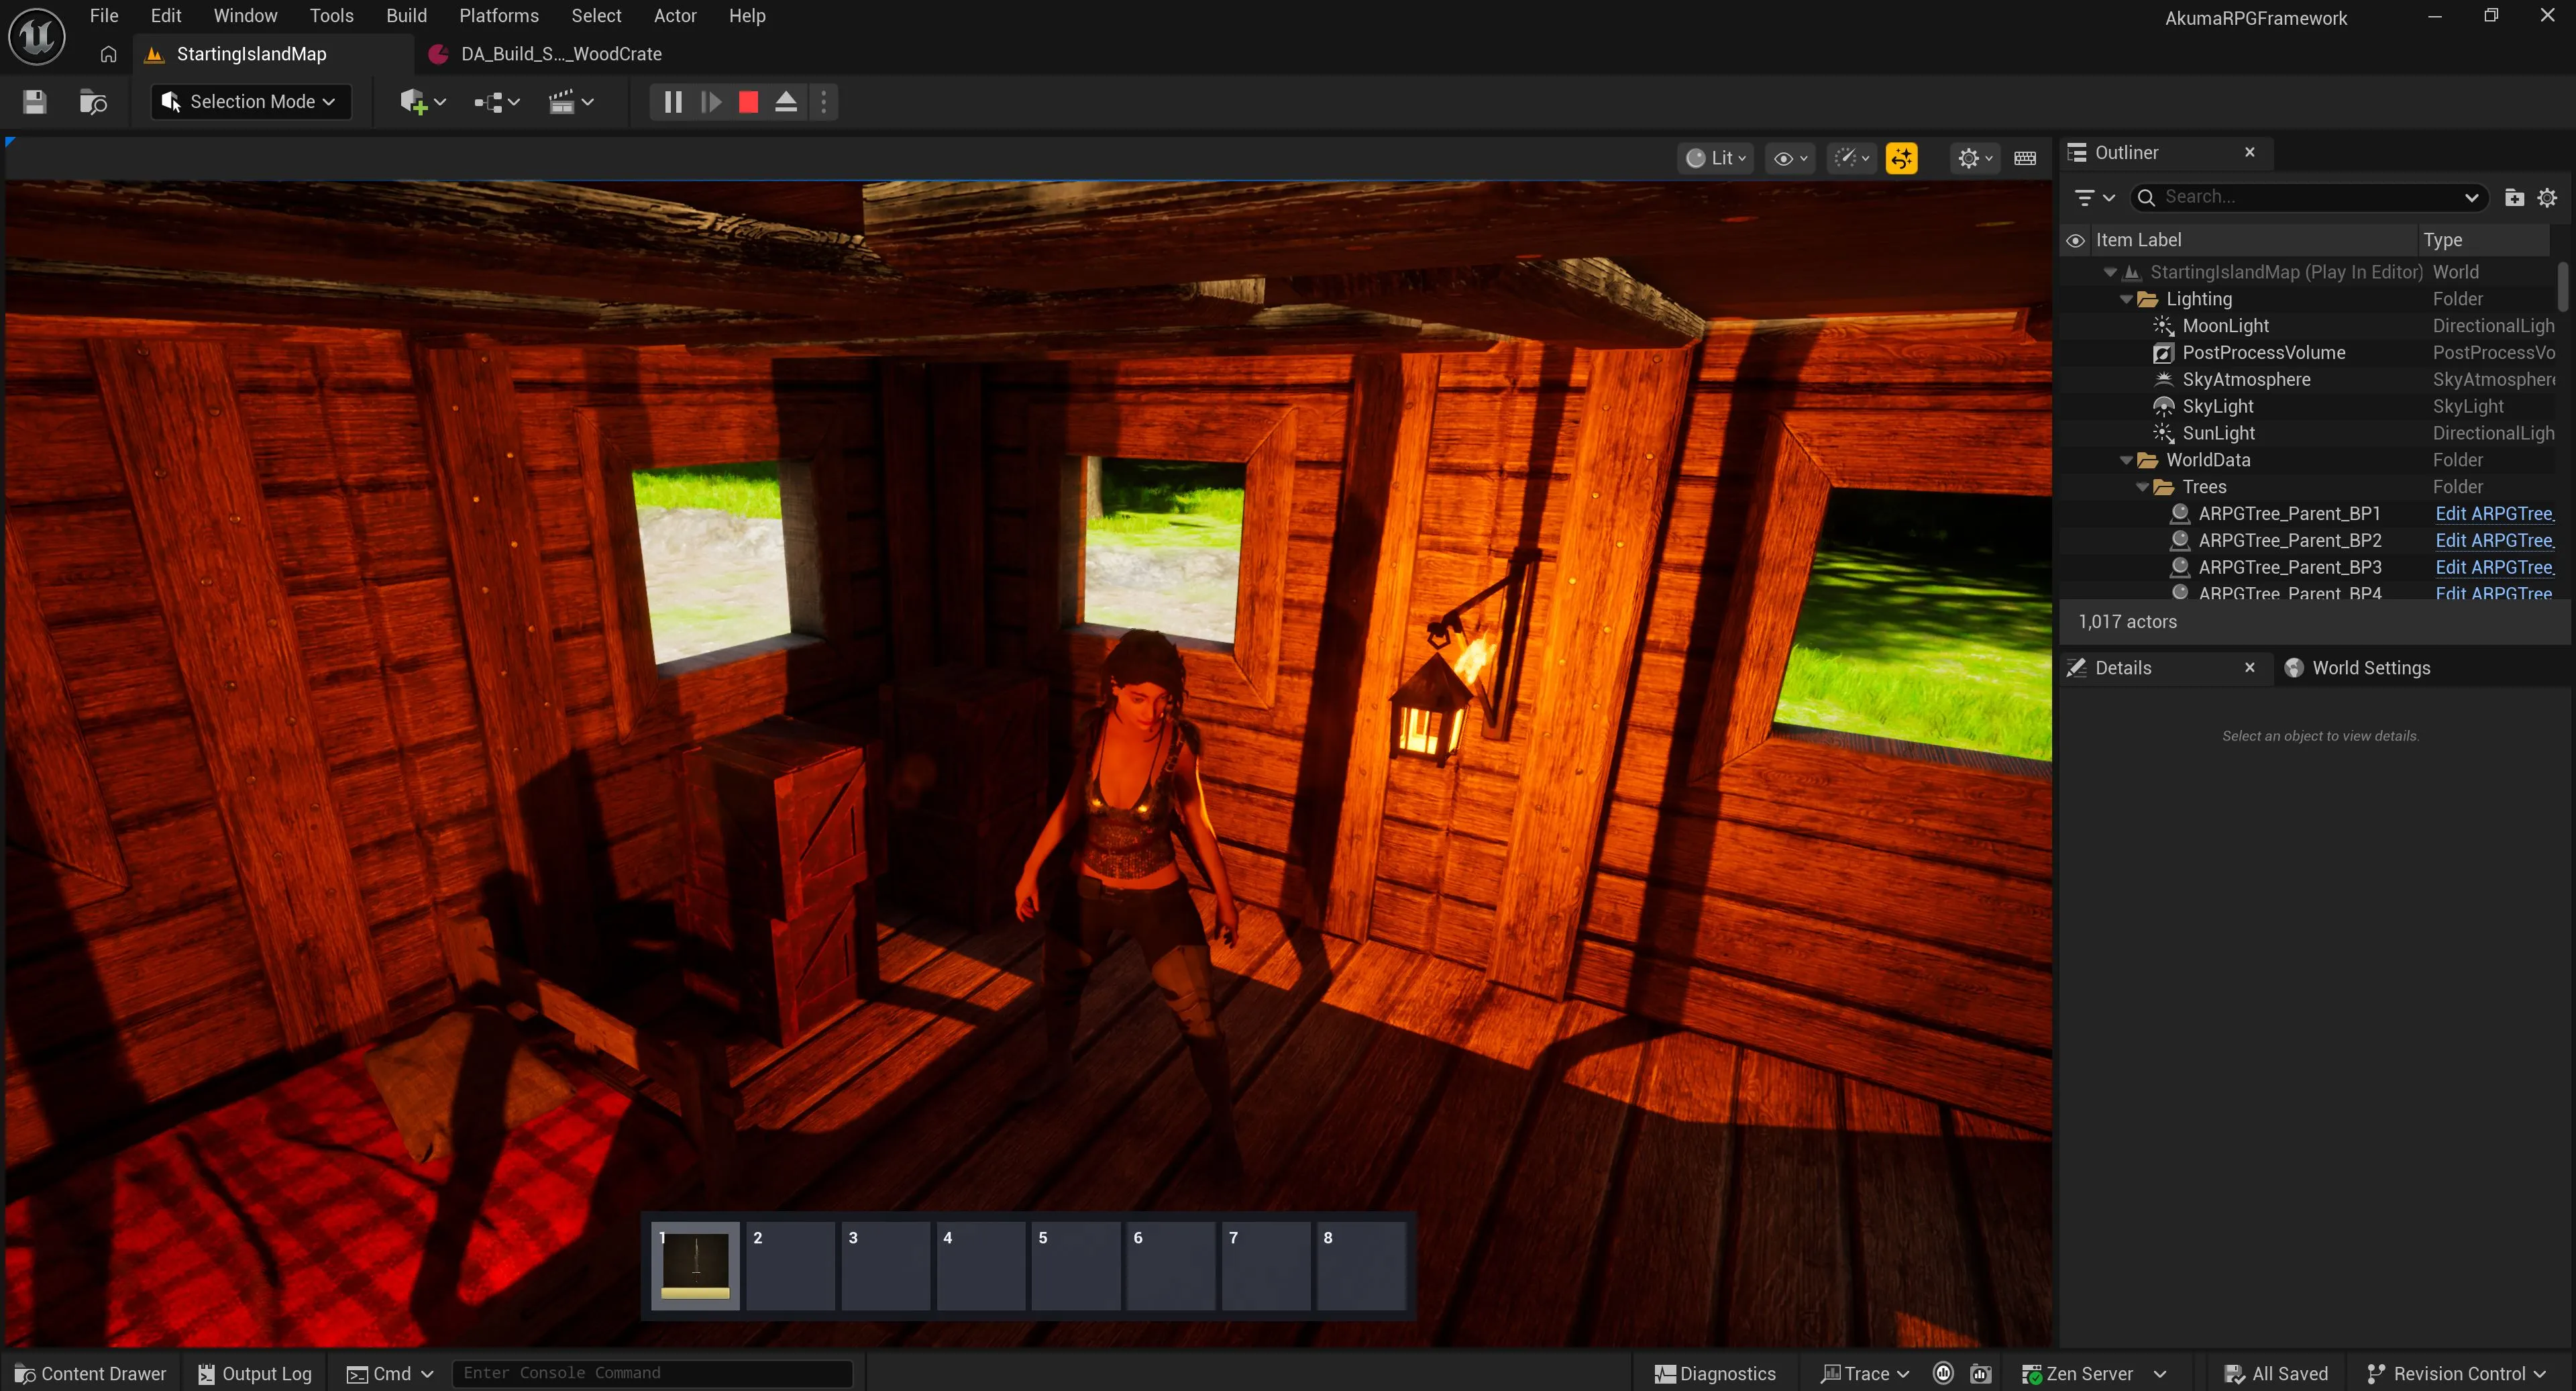
Task: Close the Outliner tab
Action: point(2249,152)
